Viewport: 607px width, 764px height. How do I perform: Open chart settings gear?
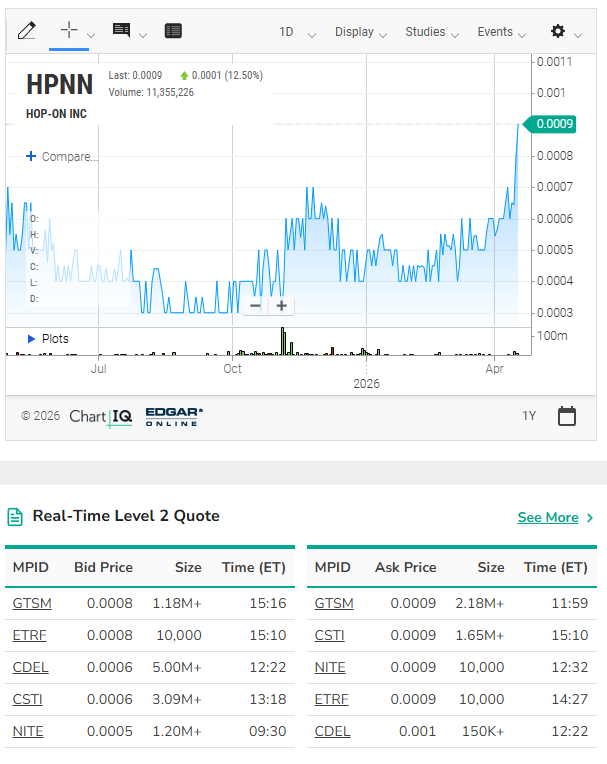tap(558, 31)
